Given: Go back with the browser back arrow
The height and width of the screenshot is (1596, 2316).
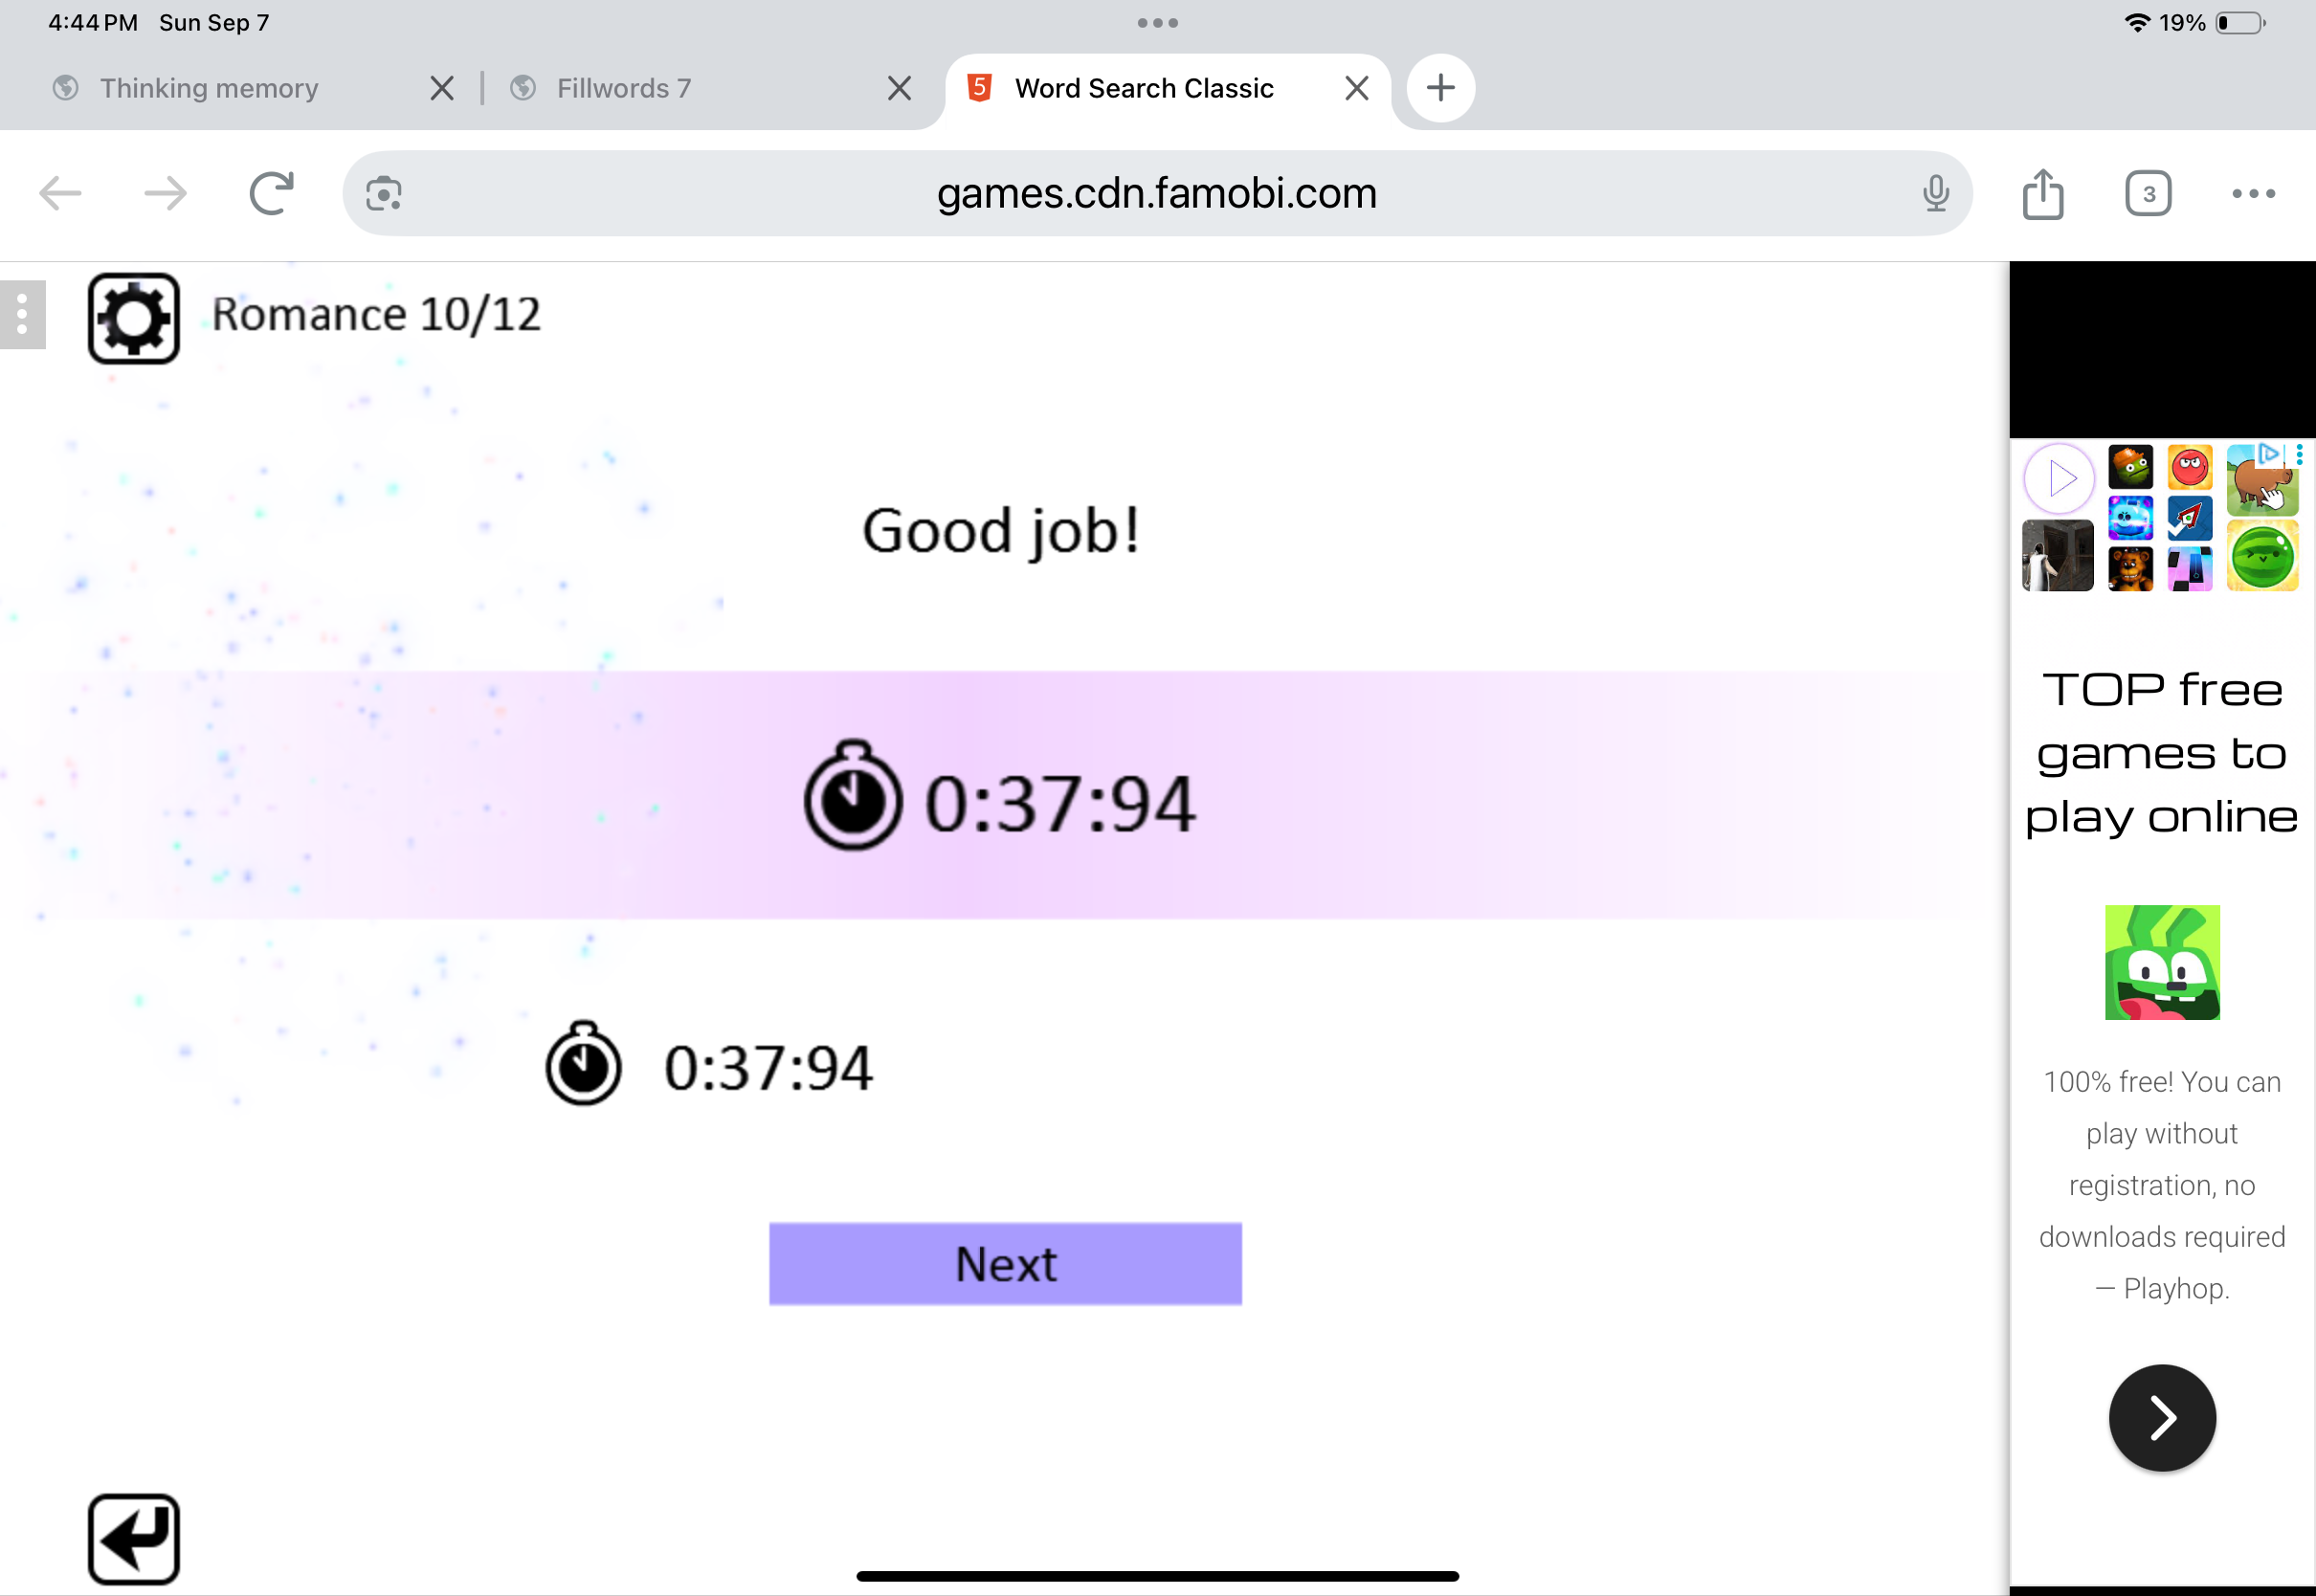Looking at the screenshot, I should click(x=60, y=193).
